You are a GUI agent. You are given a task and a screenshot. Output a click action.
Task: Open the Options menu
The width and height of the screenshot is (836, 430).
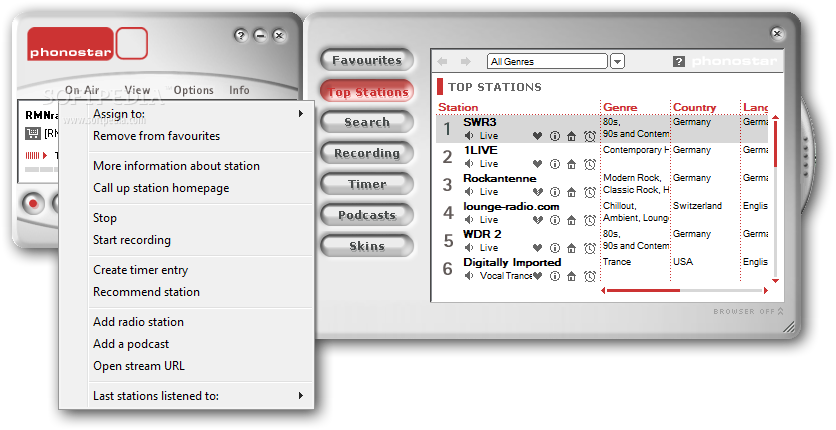pyautogui.click(x=194, y=90)
